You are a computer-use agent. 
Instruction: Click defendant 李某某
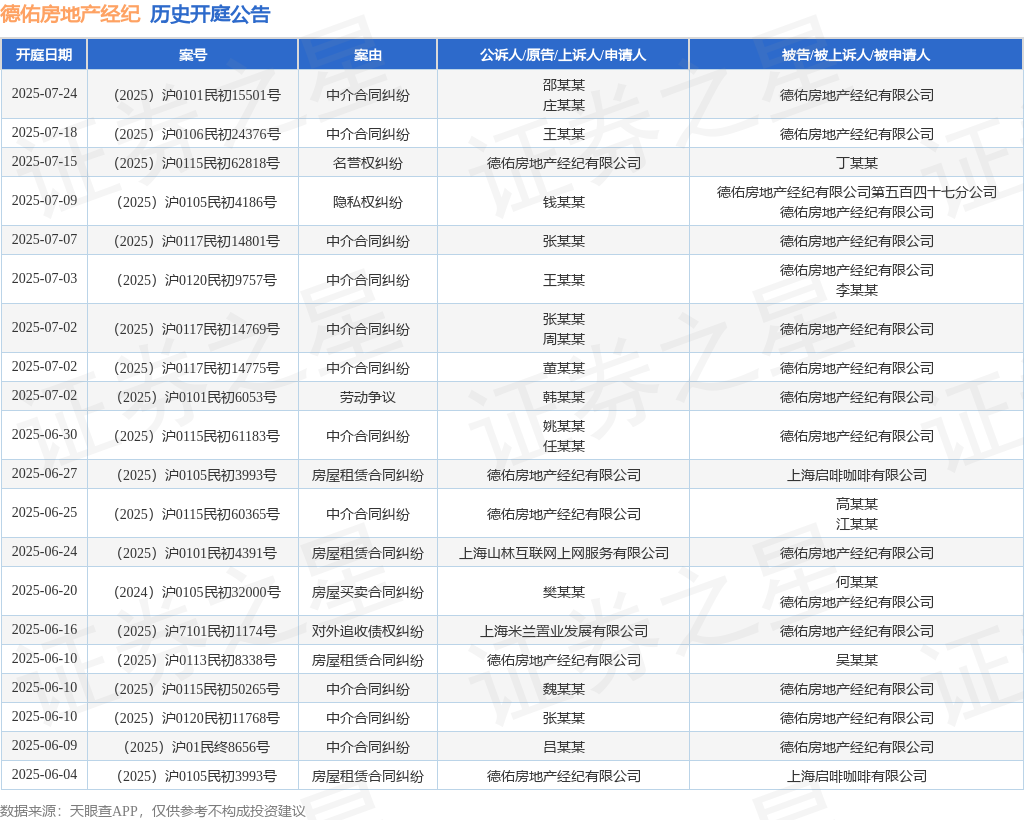tap(857, 290)
